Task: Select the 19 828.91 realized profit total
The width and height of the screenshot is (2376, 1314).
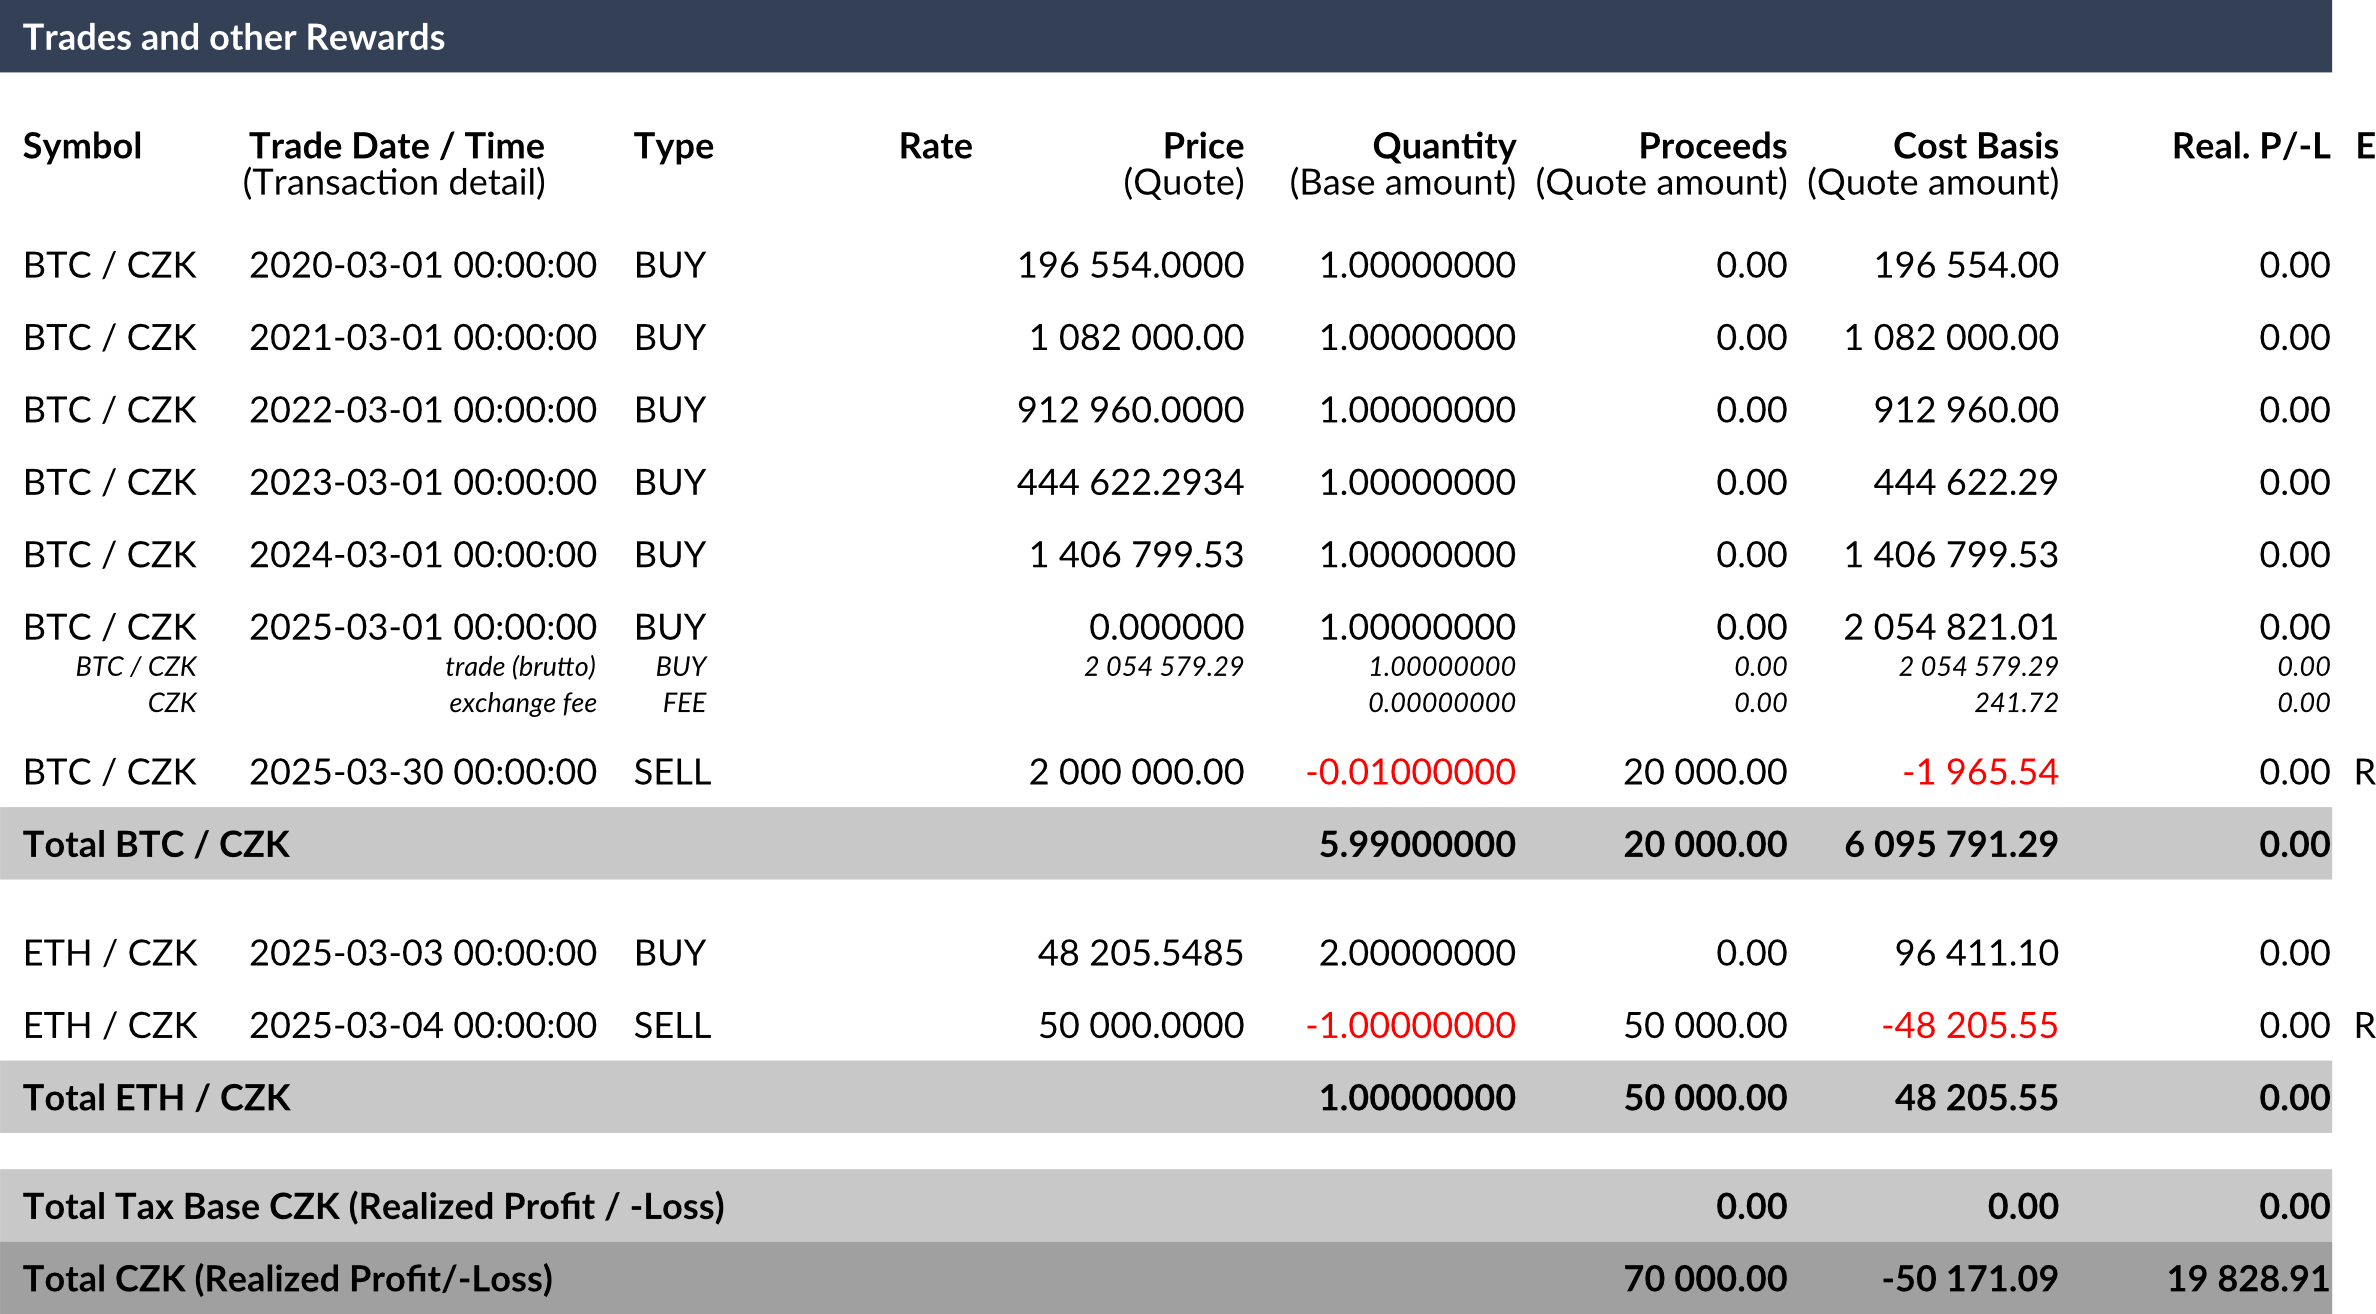Action: click(x=2248, y=1279)
